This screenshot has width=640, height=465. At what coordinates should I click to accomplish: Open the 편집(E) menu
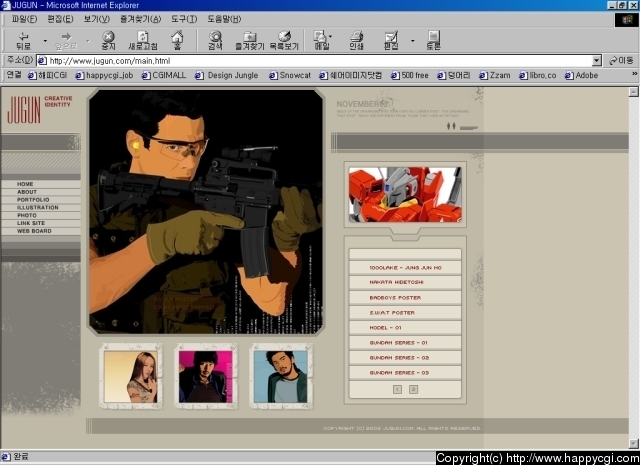[60, 19]
